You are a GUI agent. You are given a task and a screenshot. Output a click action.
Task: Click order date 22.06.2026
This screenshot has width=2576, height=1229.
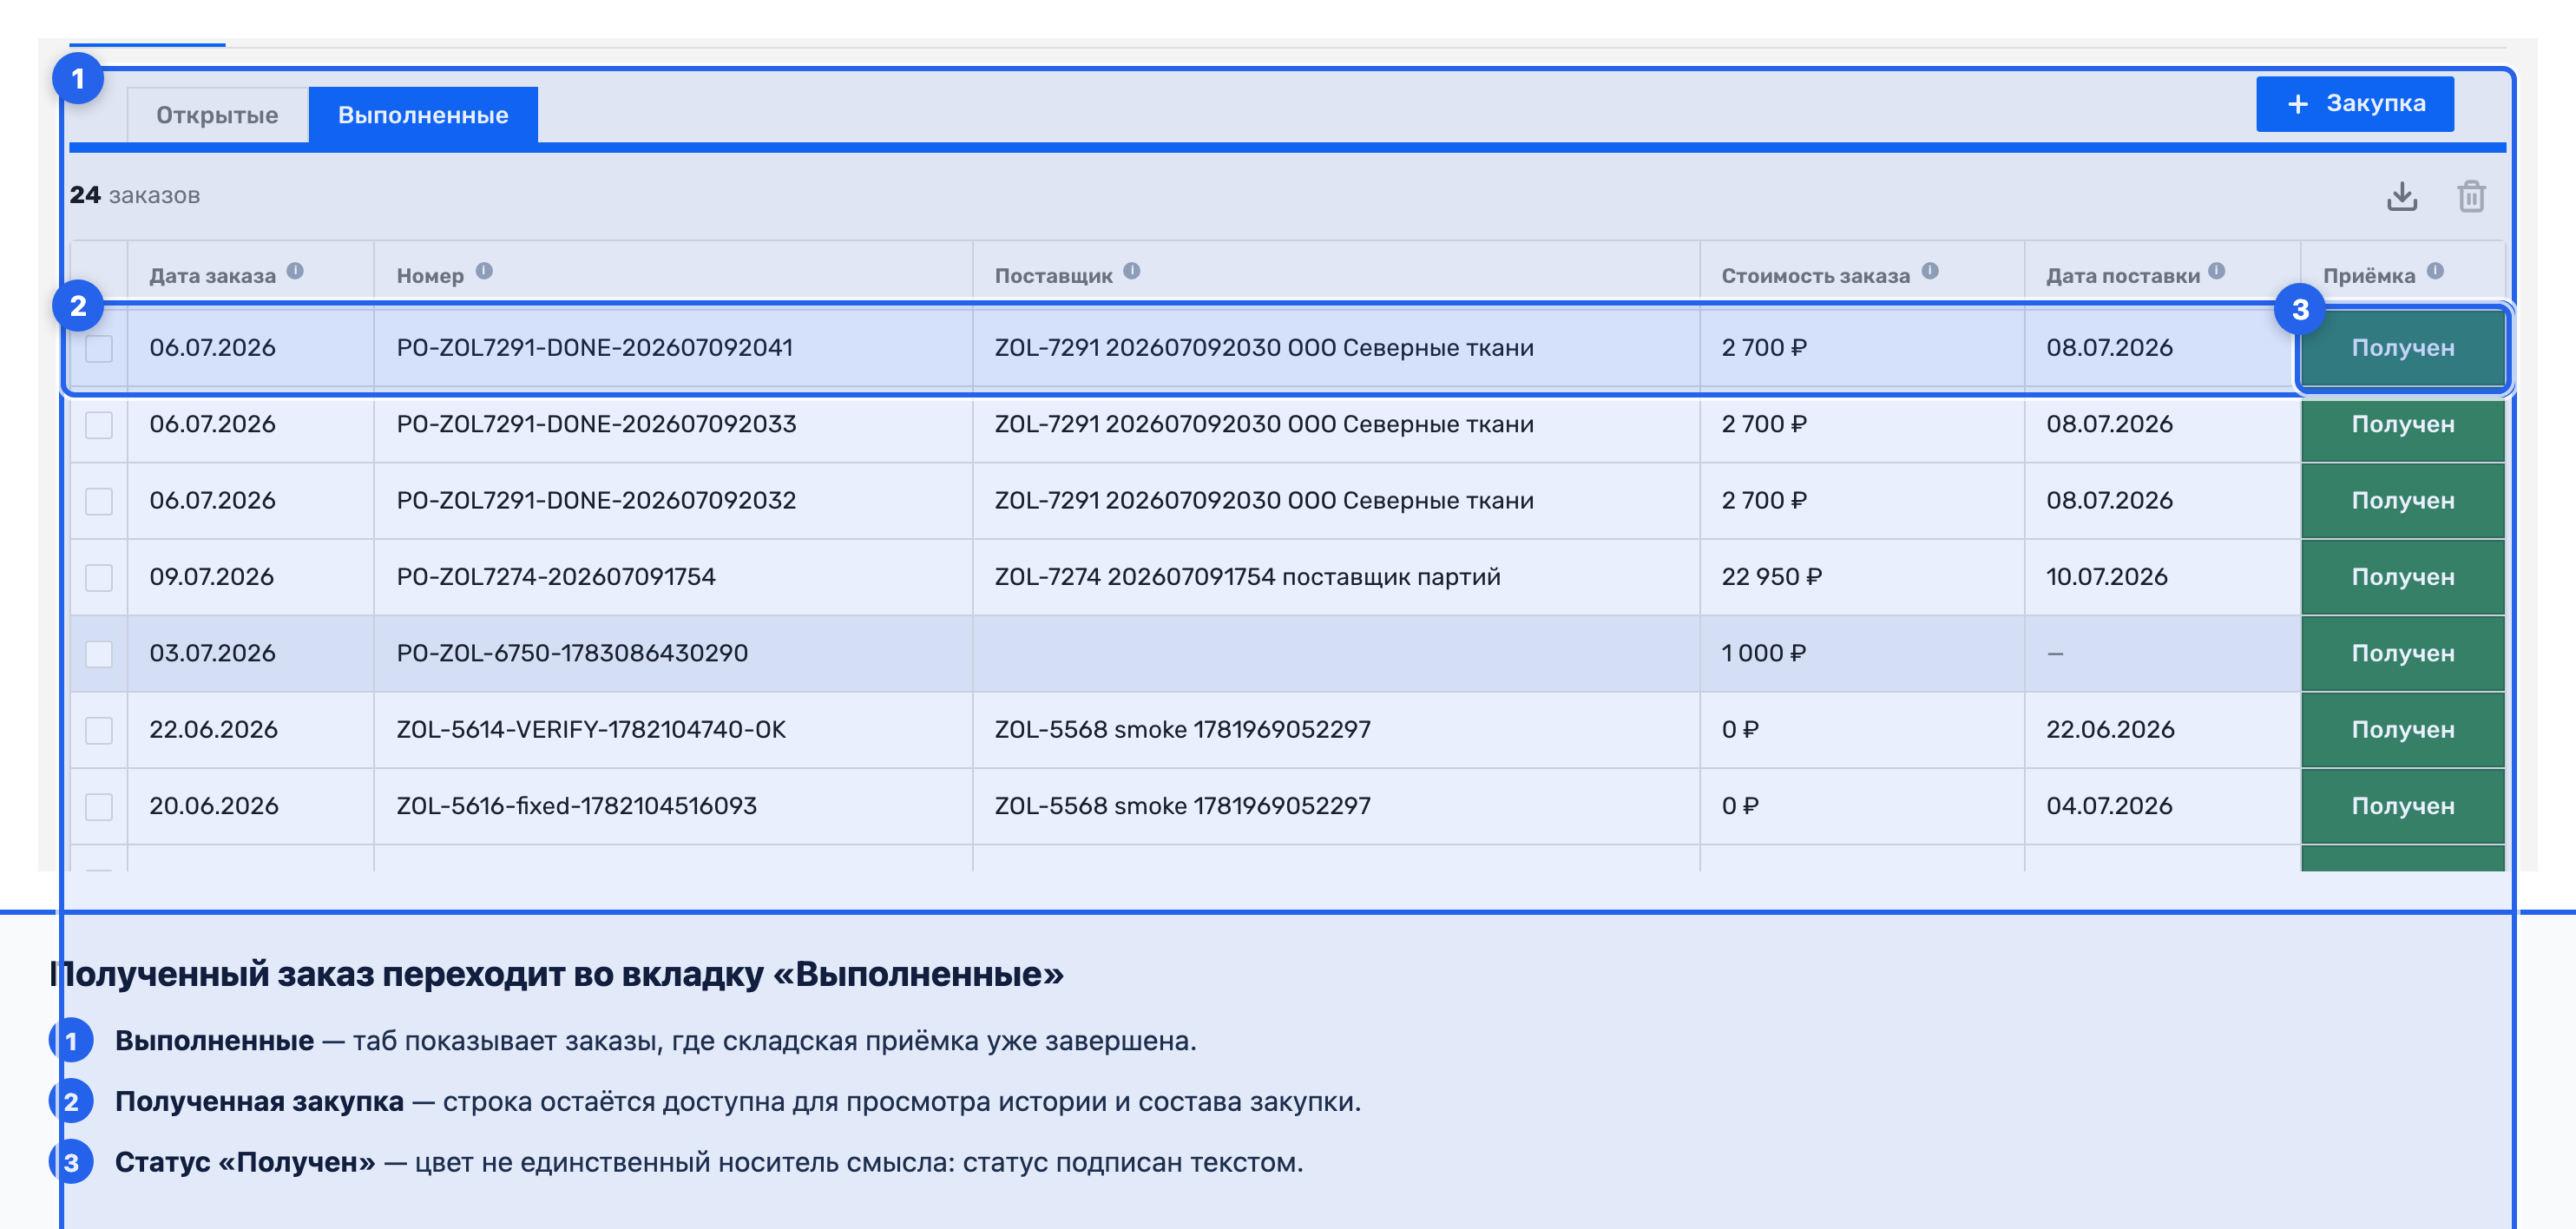[213, 730]
